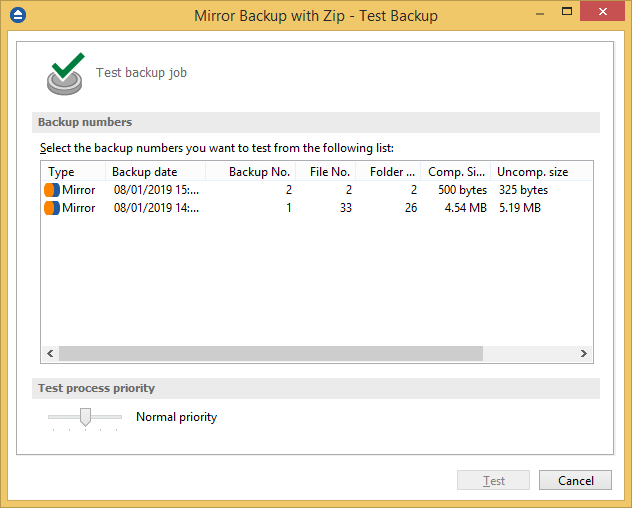This screenshot has height=508, width=632.
Task: Select backup dated 08/01/2019 15:...
Action: pyautogui.click(x=156, y=190)
